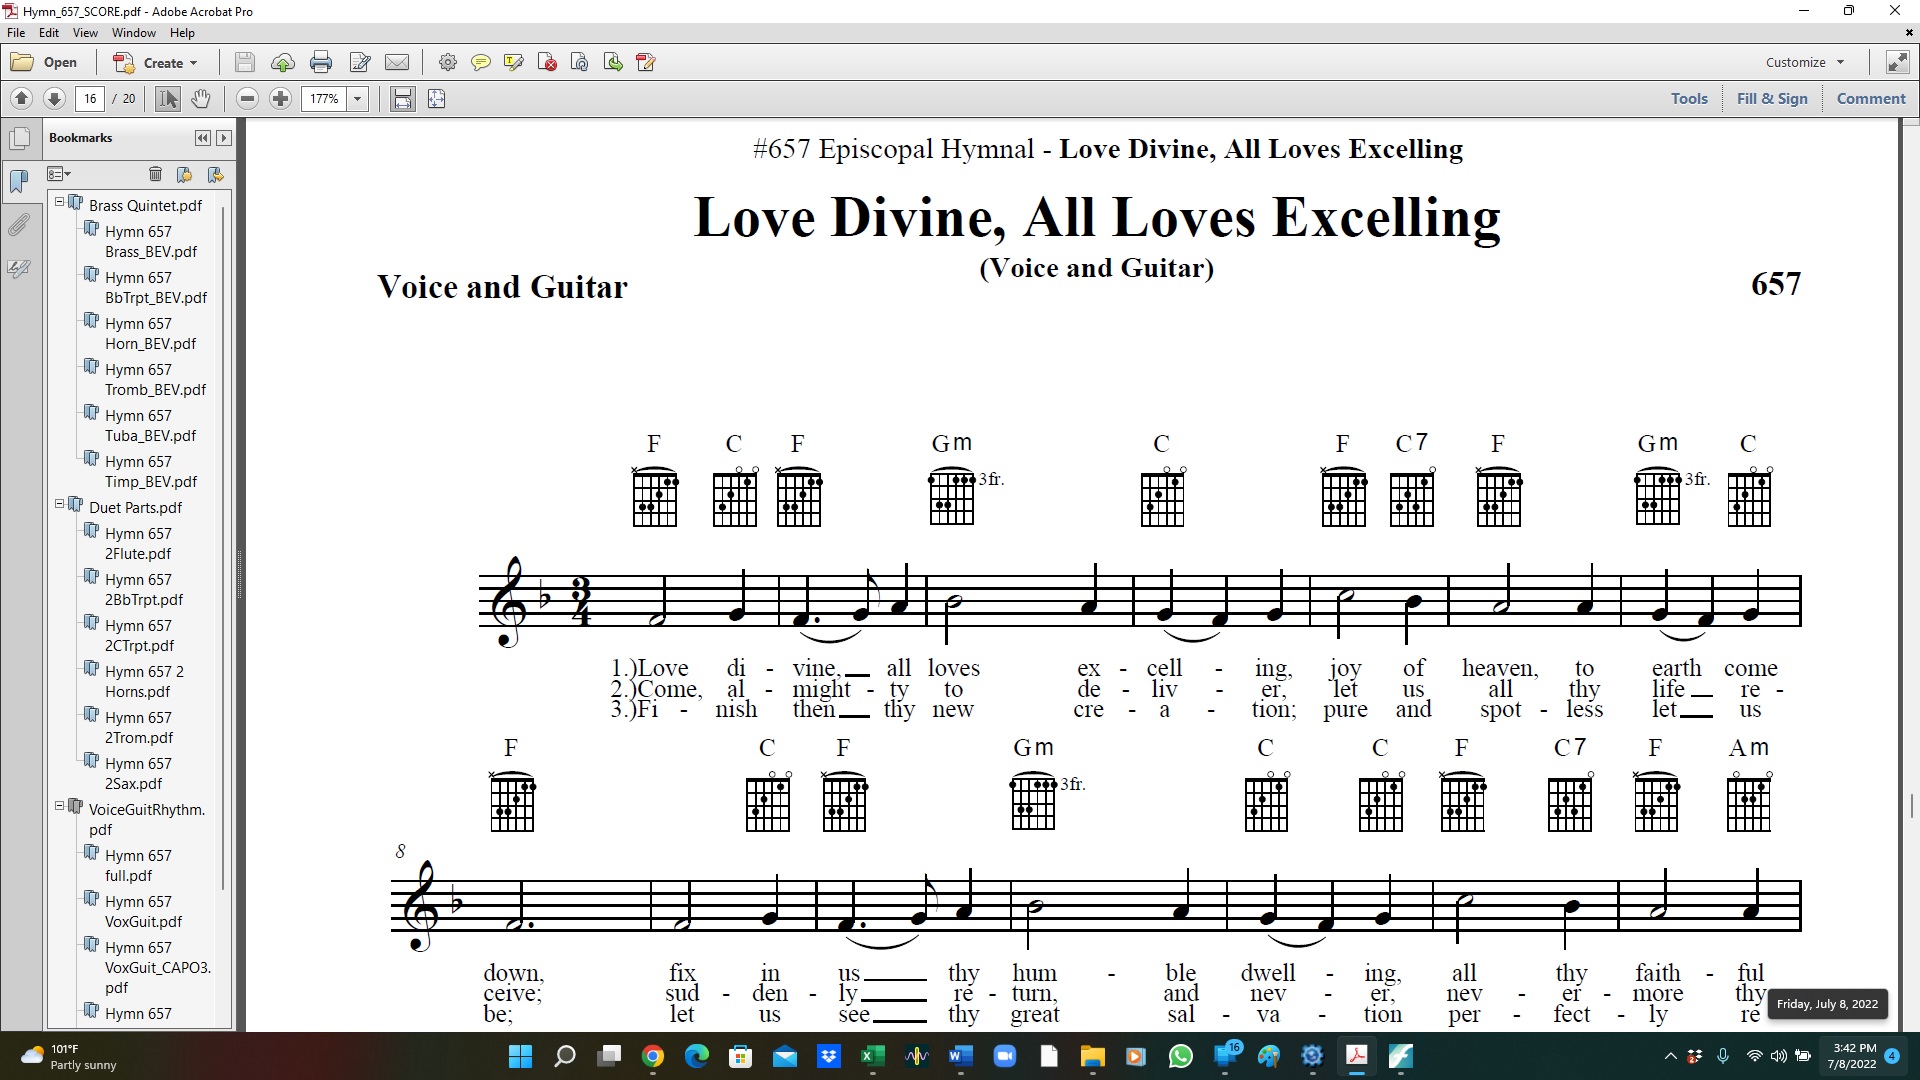The image size is (1920, 1080).
Task: Zoom in with the plus button
Action: point(281,98)
